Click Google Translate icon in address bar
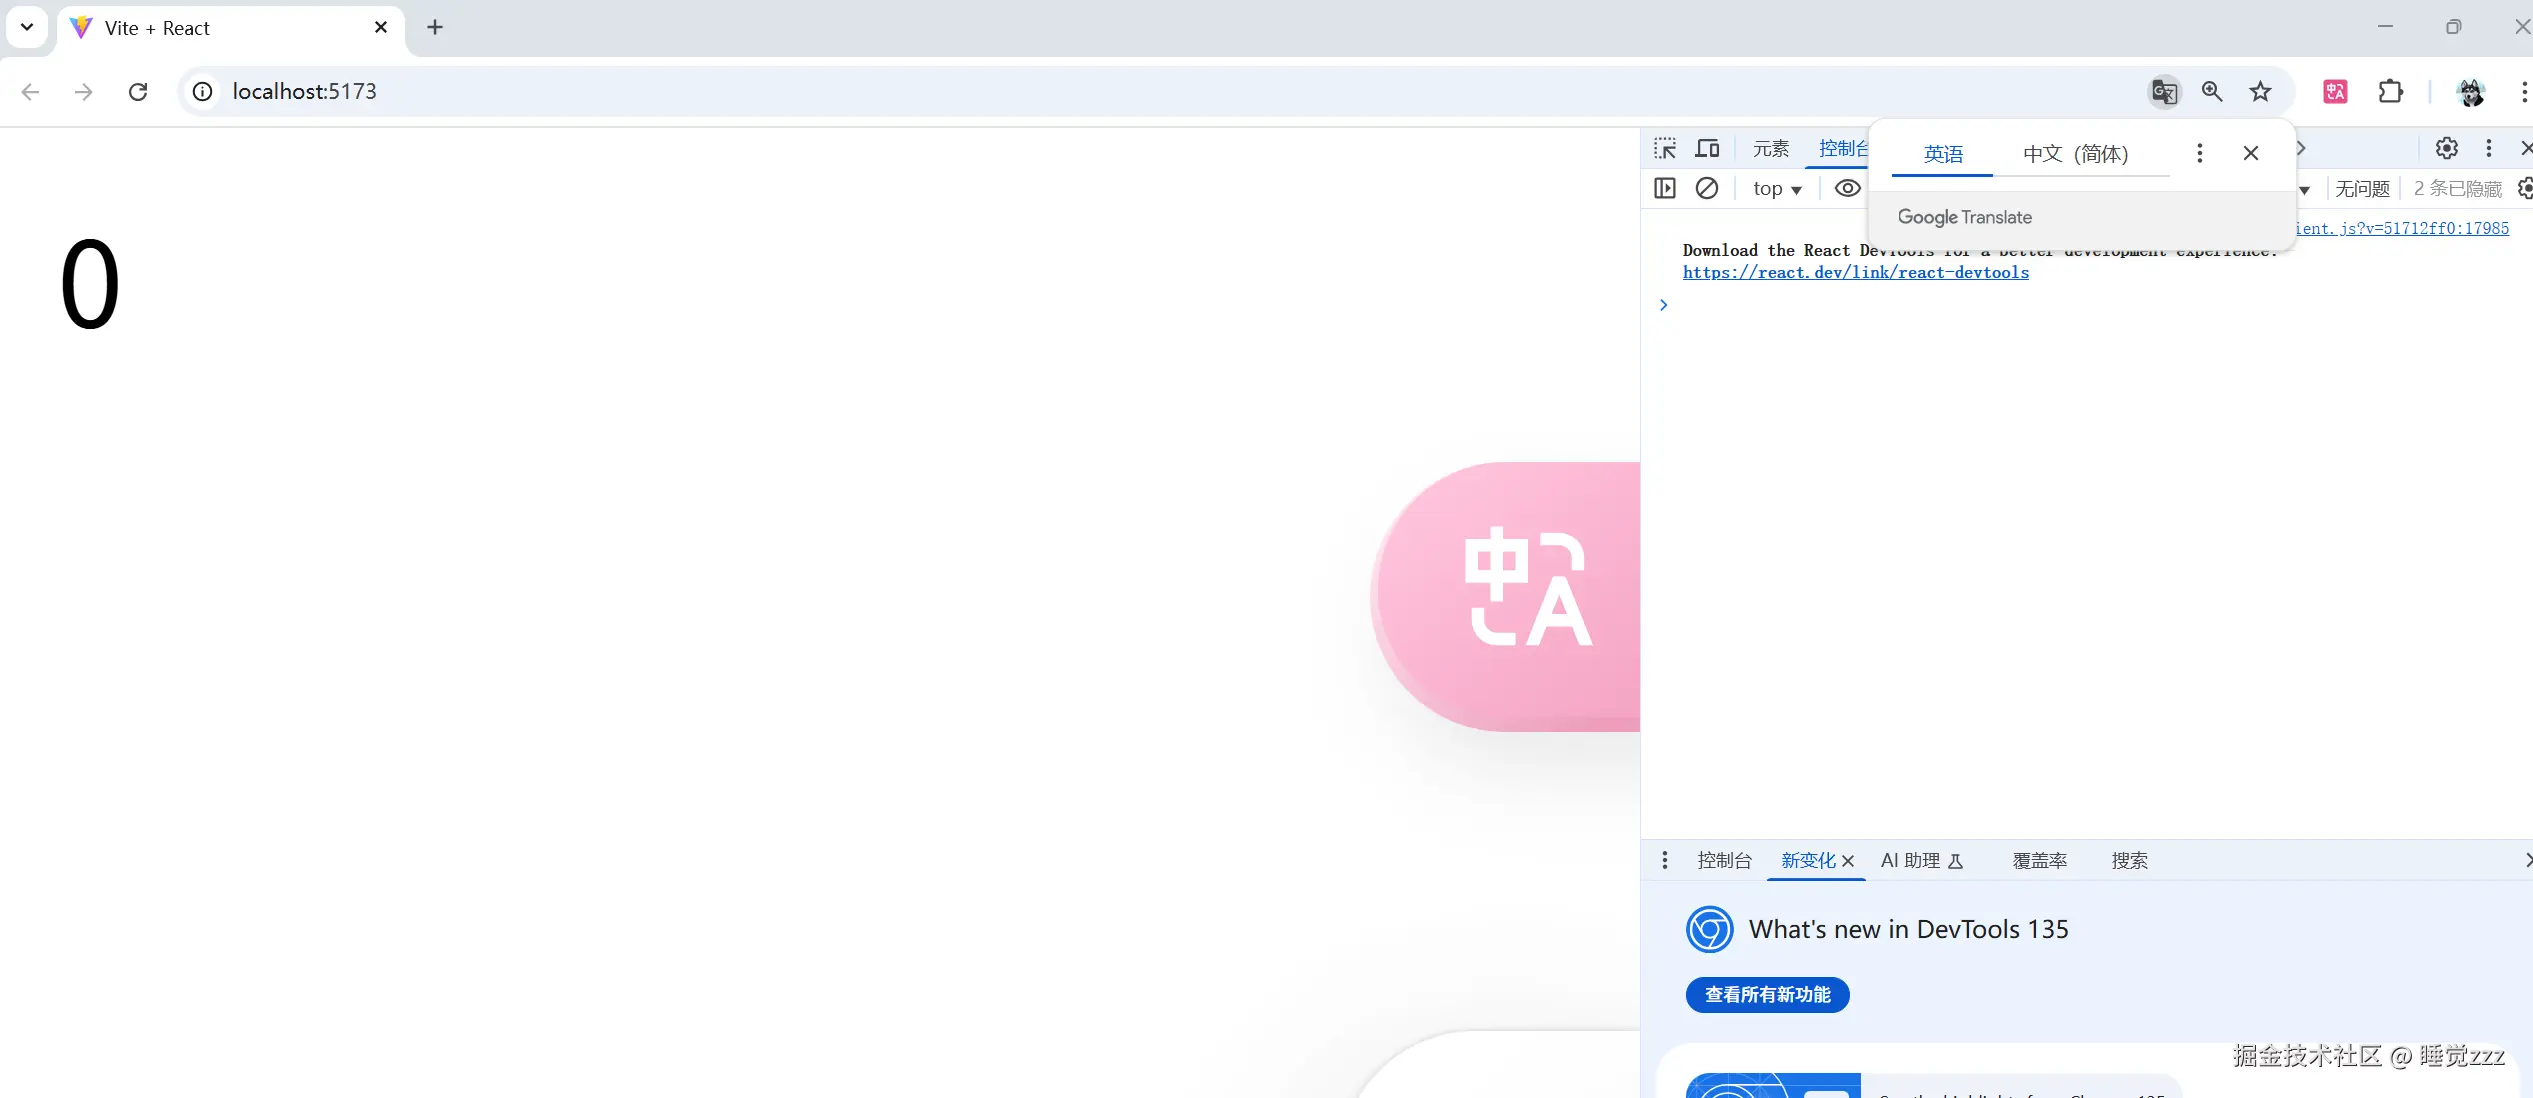Viewport: 2533px width, 1098px height. point(2164,92)
